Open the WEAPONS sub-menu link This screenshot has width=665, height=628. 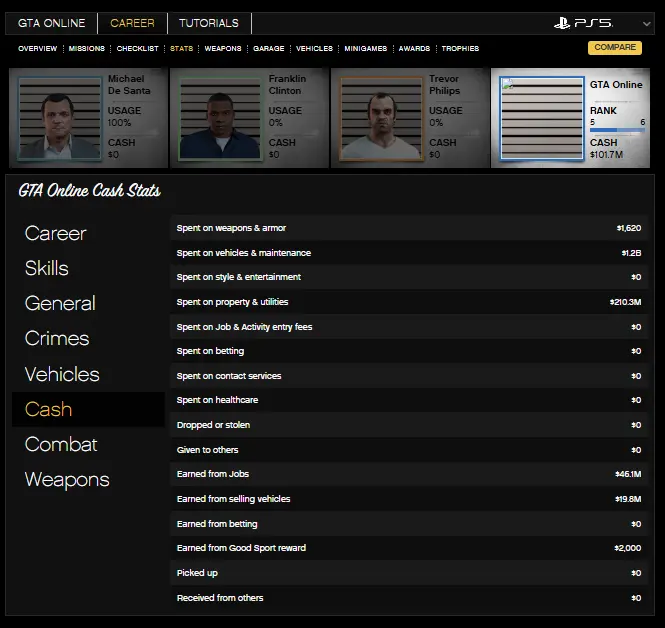(x=222, y=48)
